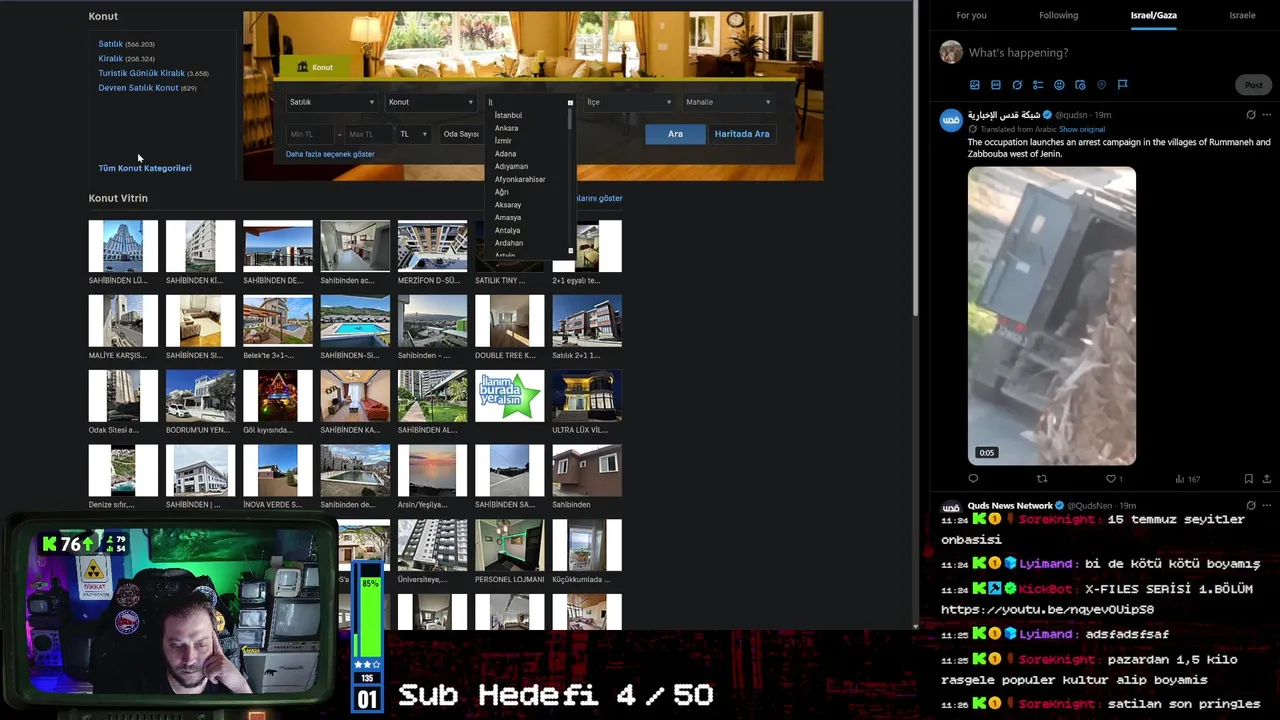Open Grok enhance icon in post composer
Image resolution: width=1280 pixels, height=720 pixels.
coord(1017,85)
